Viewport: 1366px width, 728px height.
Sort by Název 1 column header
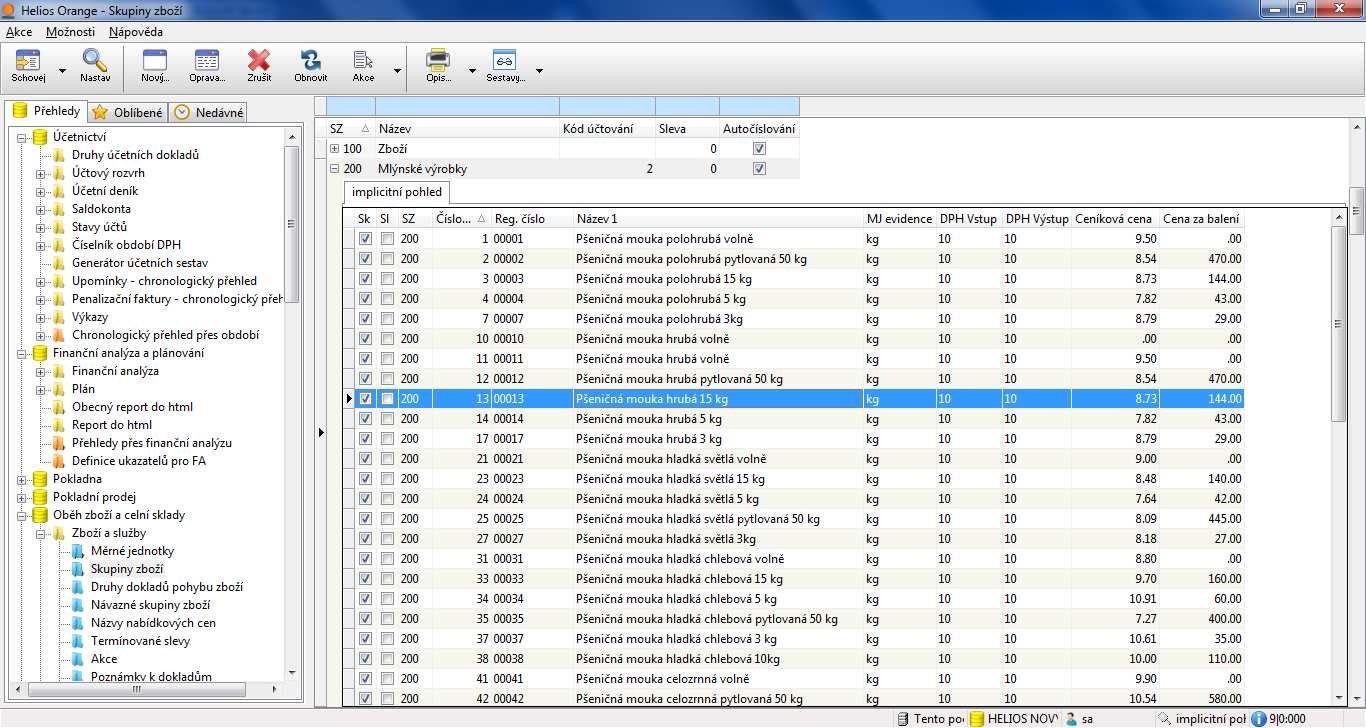[x=717, y=218]
